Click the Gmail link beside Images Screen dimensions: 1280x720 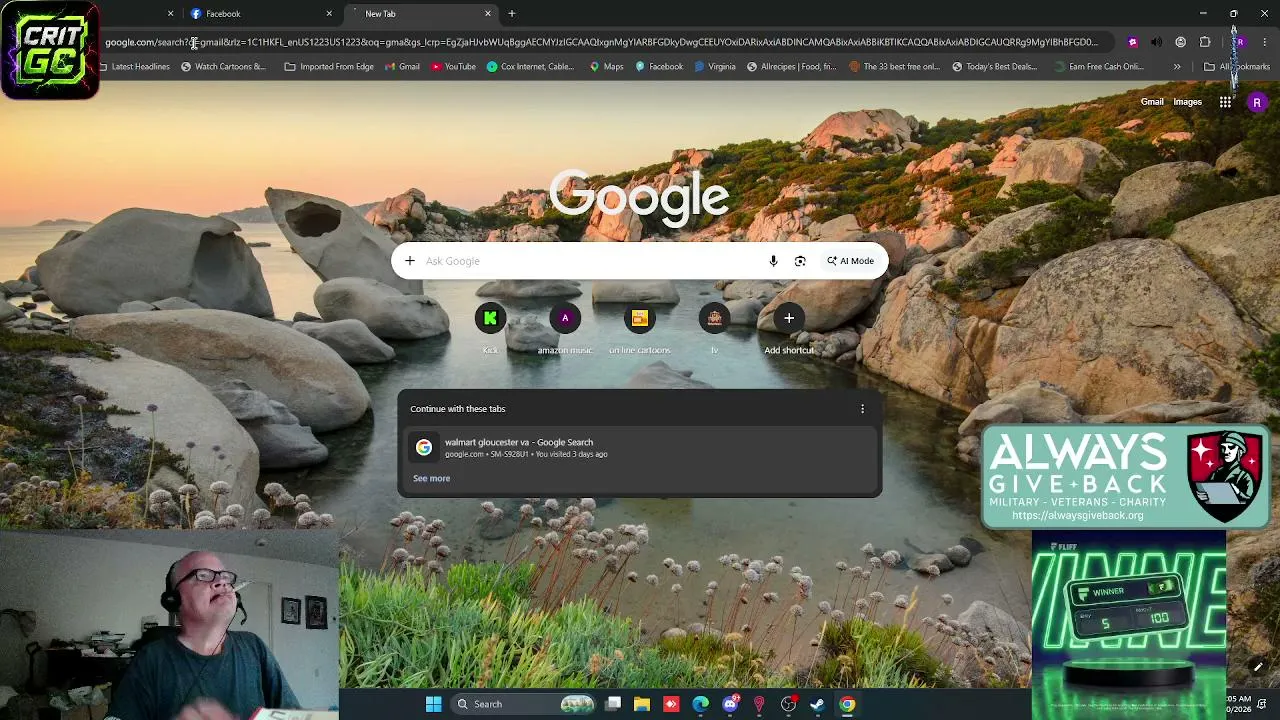point(1152,102)
